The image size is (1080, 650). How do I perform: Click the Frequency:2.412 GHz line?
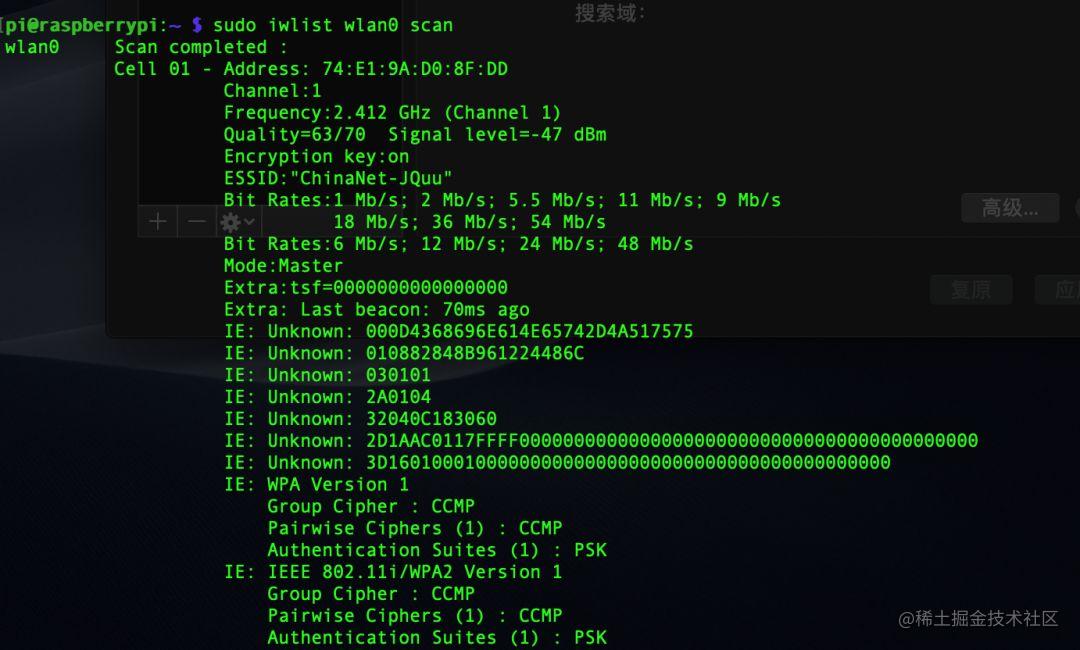[392, 113]
